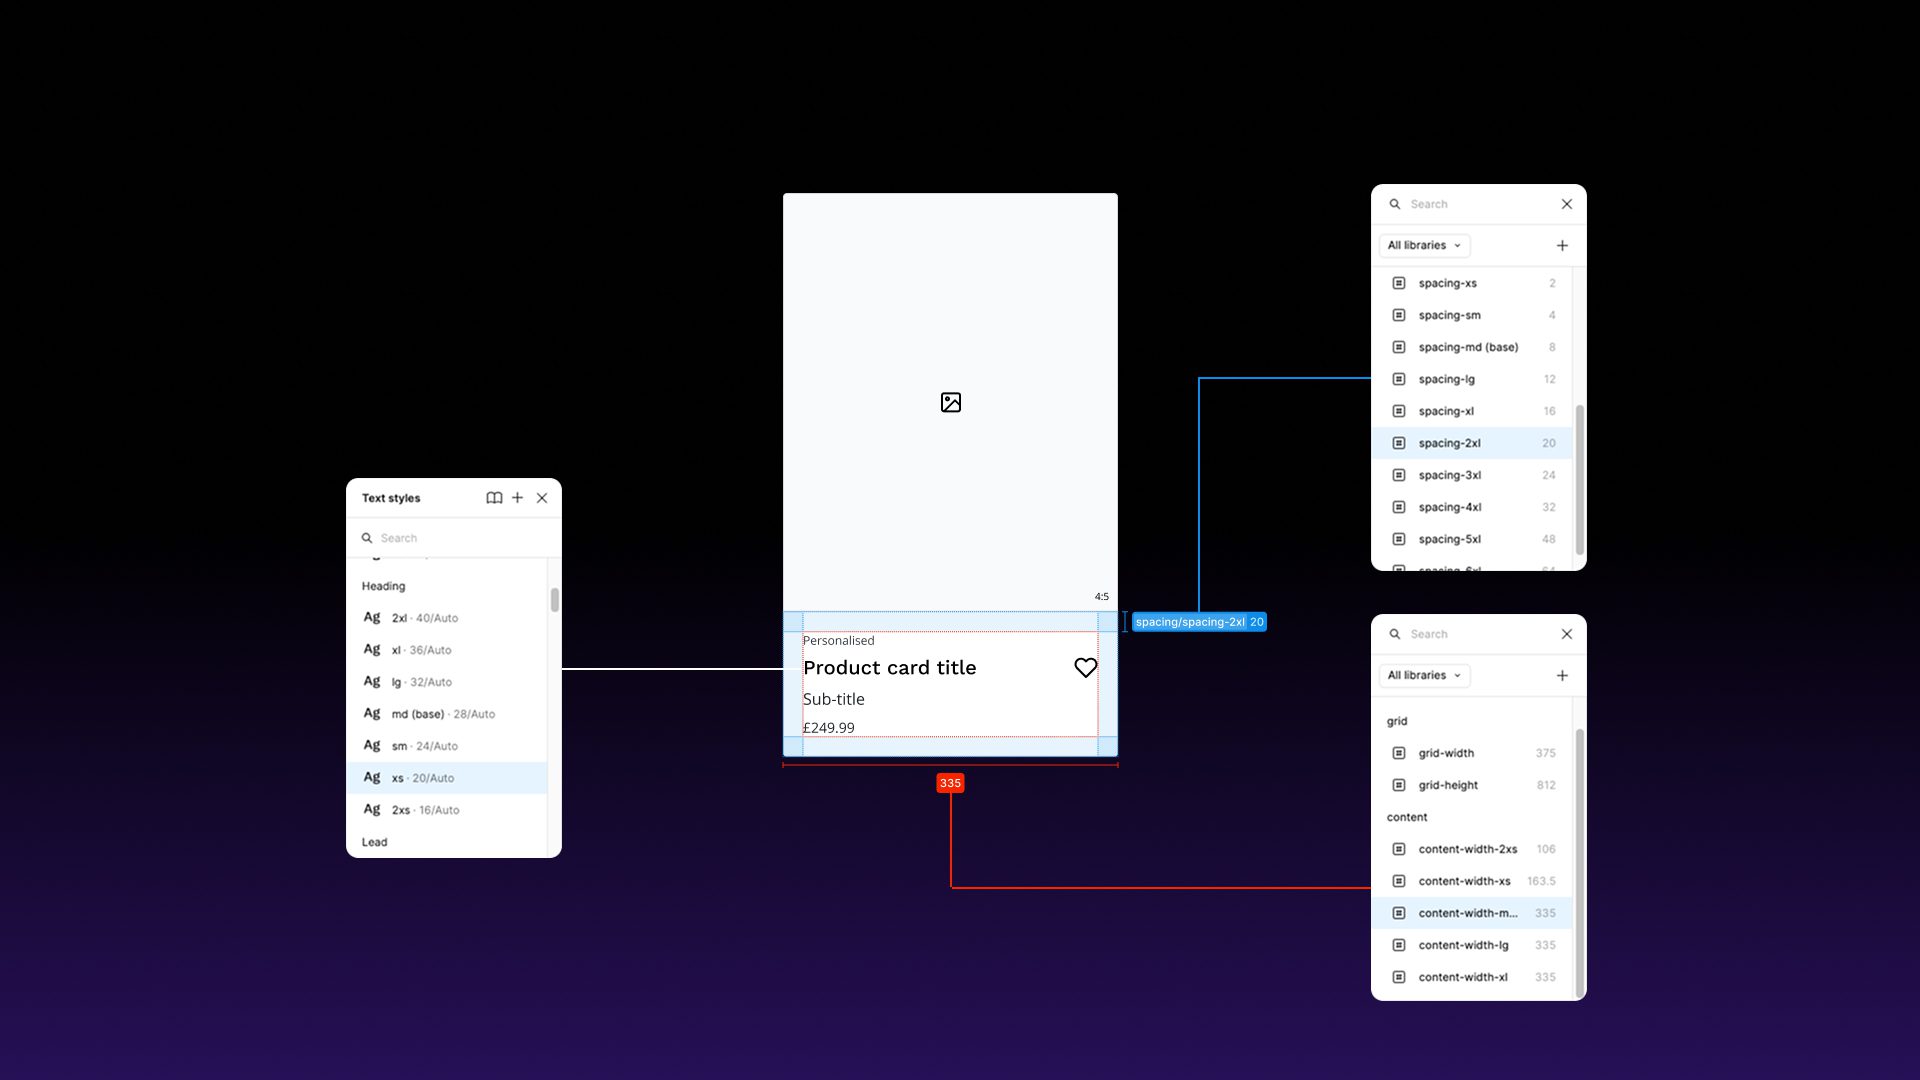This screenshot has width=1920, height=1080.
Task: Select heading style lg 32/Auto
Action: [x=447, y=682]
